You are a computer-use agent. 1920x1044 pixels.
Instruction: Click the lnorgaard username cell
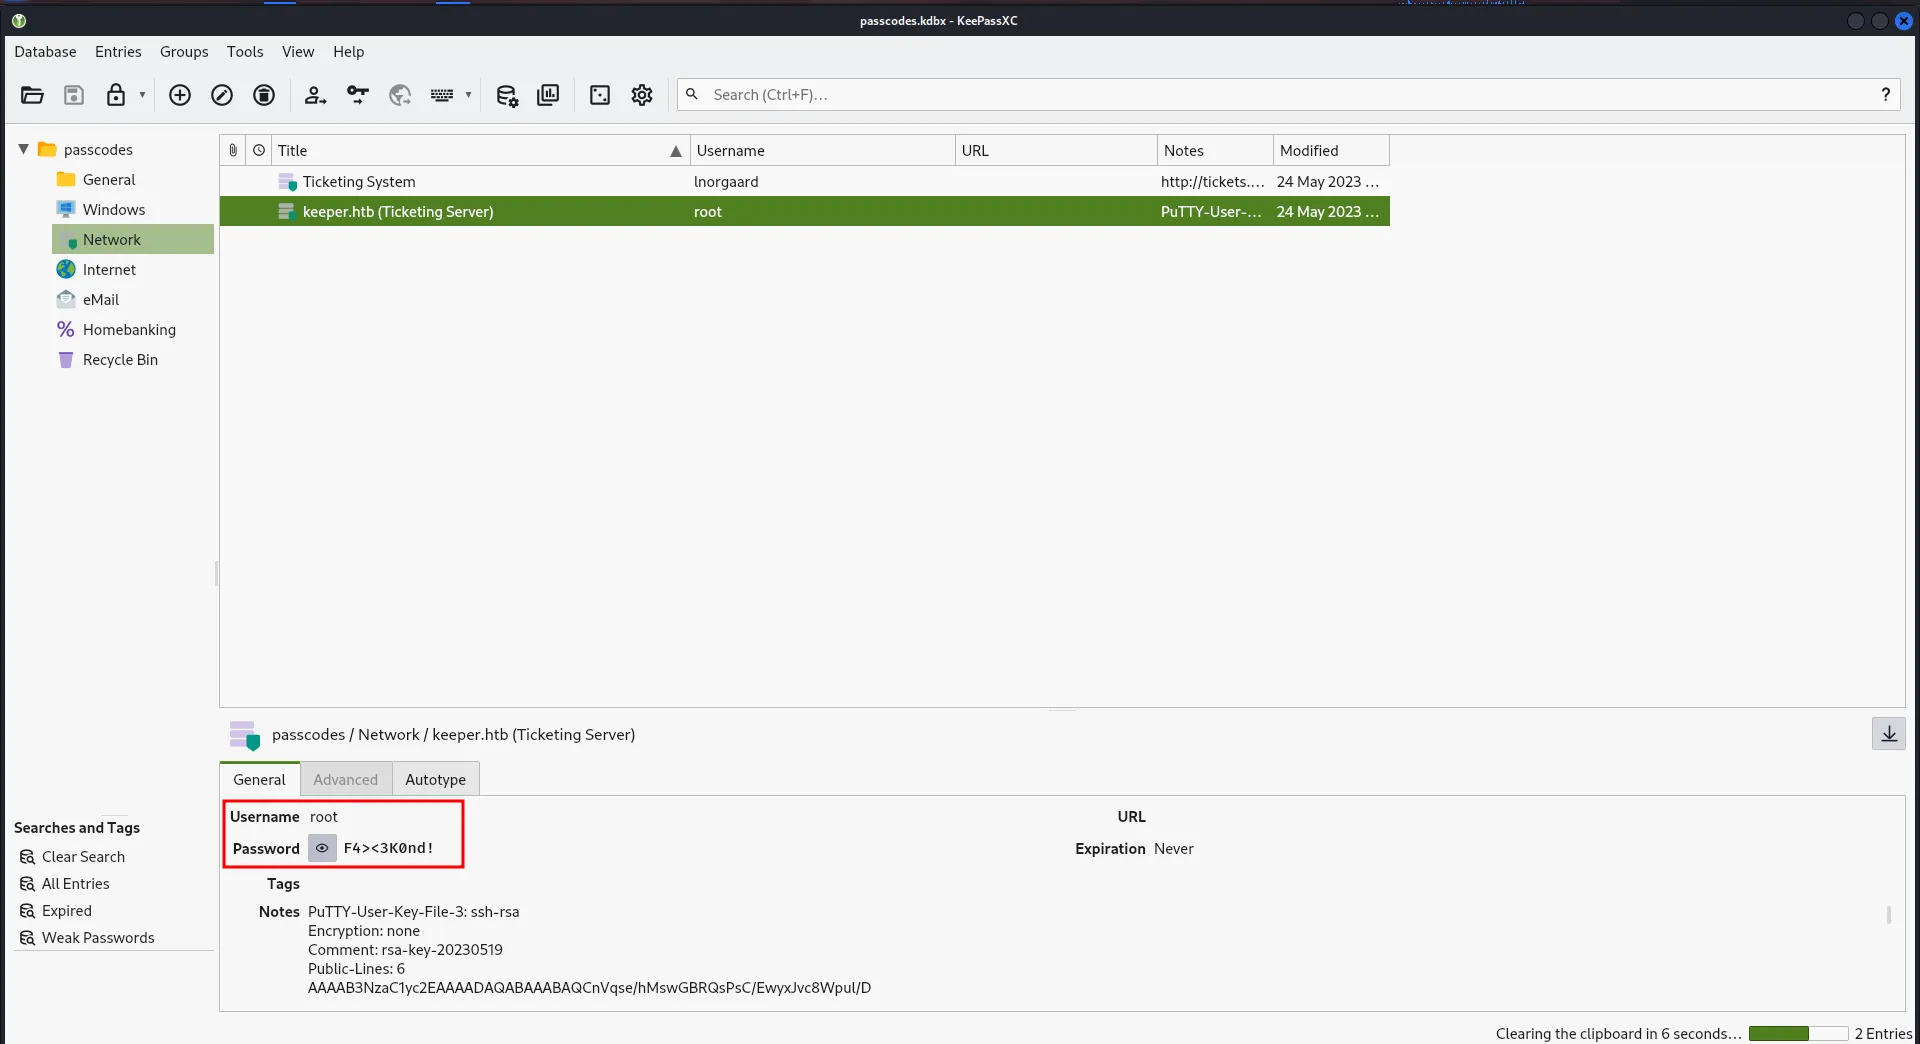tap(726, 181)
